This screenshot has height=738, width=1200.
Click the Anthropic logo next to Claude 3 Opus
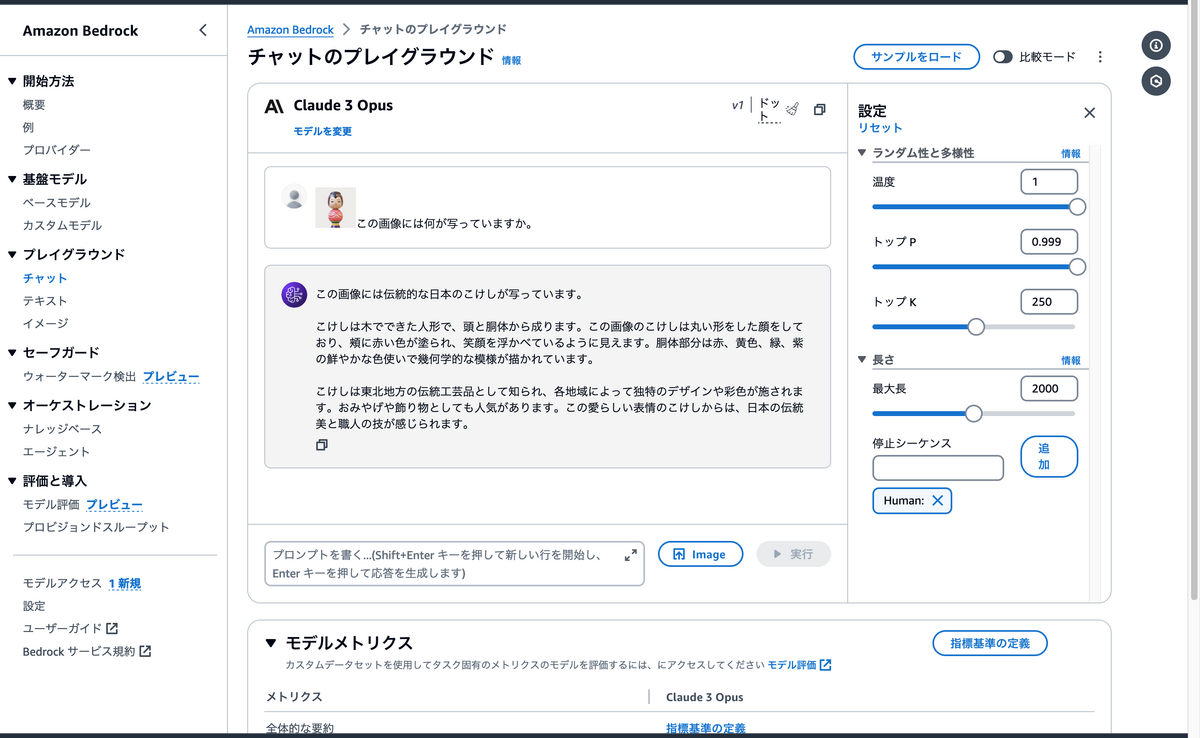coord(274,106)
